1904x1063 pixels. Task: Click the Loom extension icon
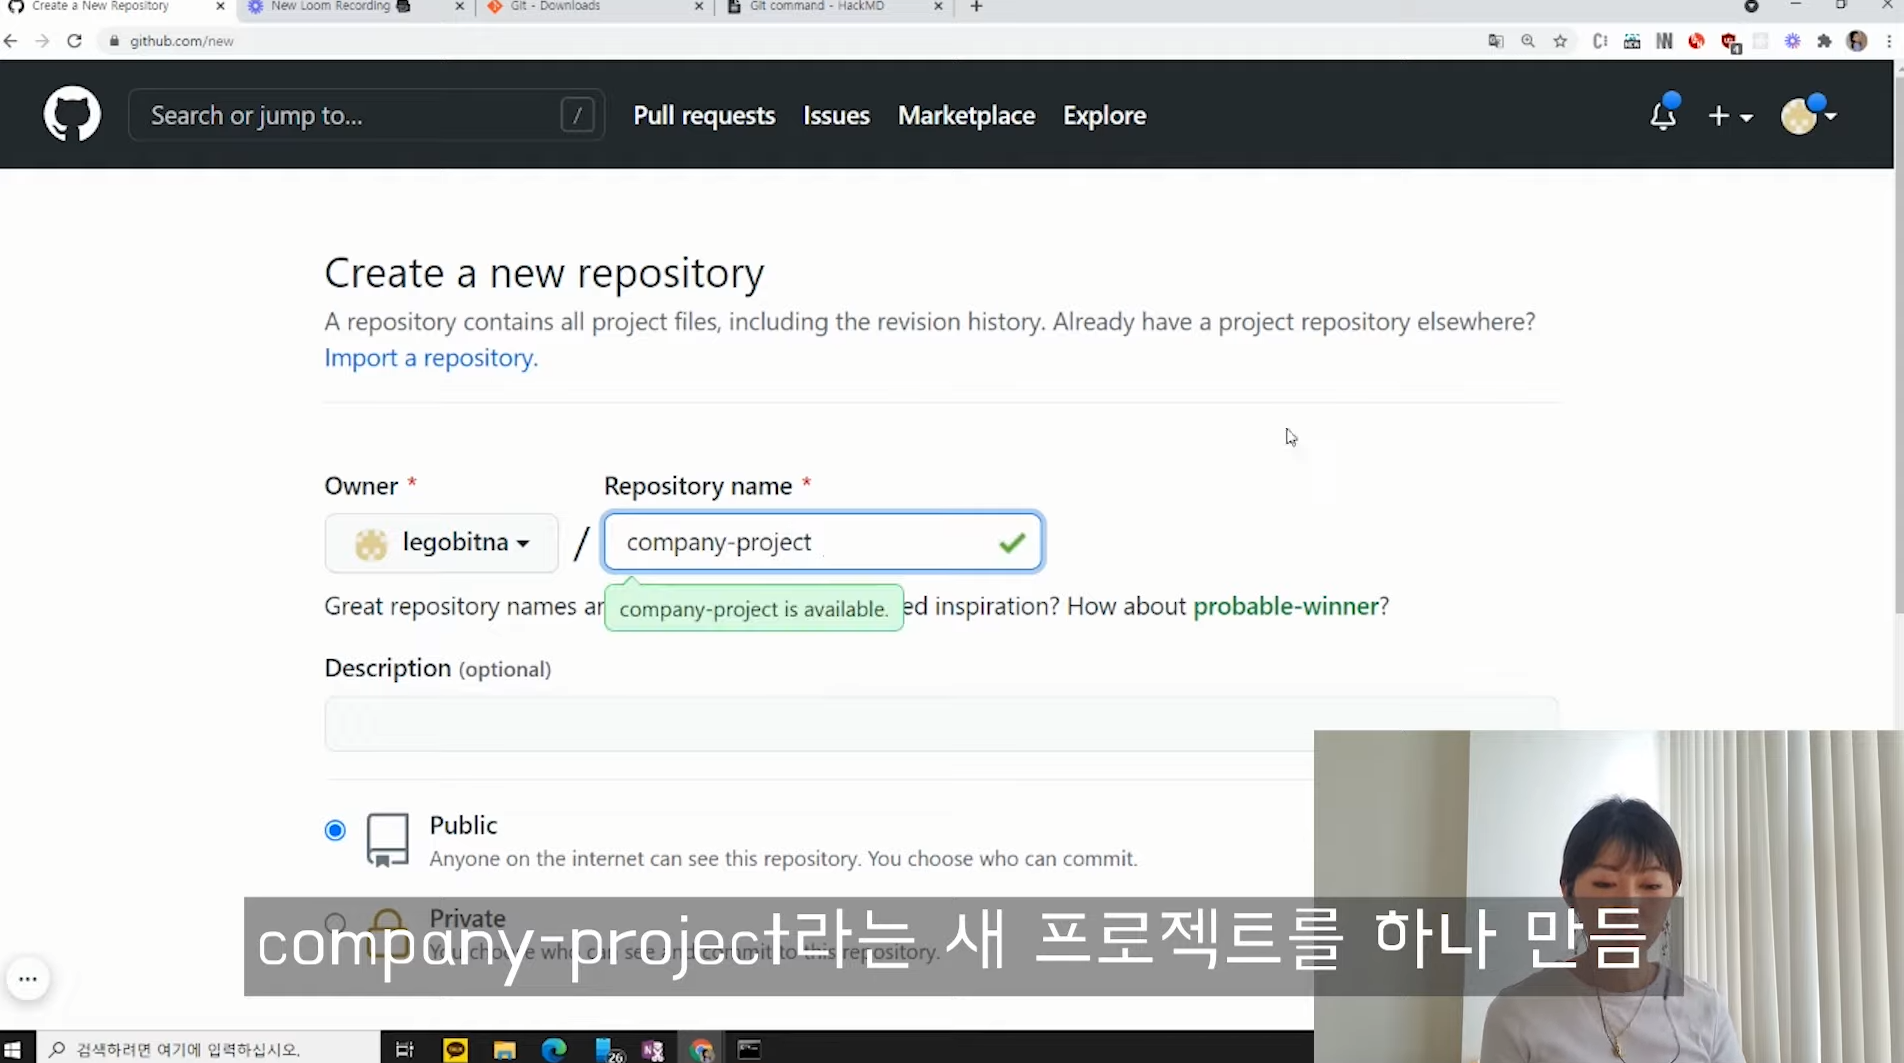(x=1792, y=41)
